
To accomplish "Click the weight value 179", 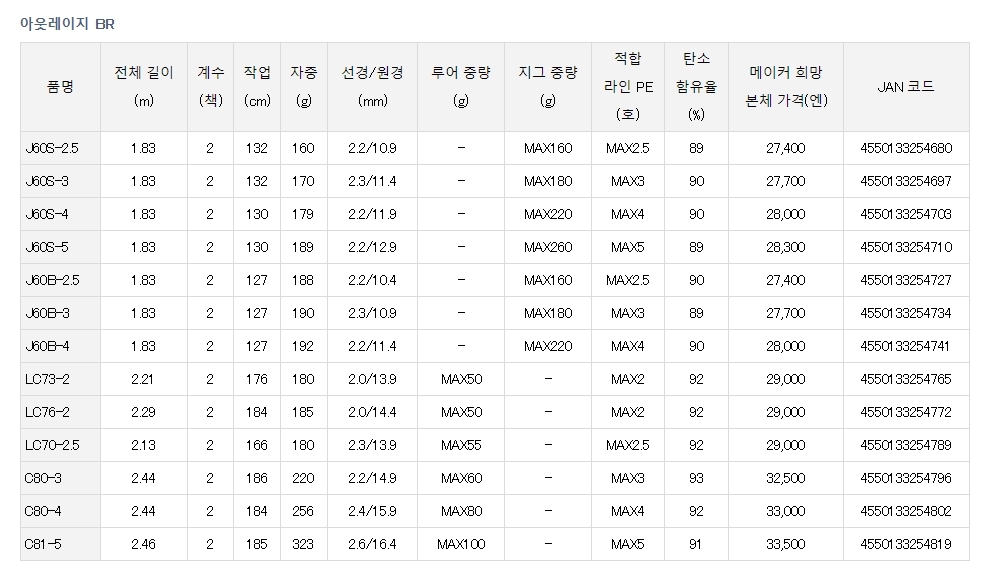I will coord(303,214).
